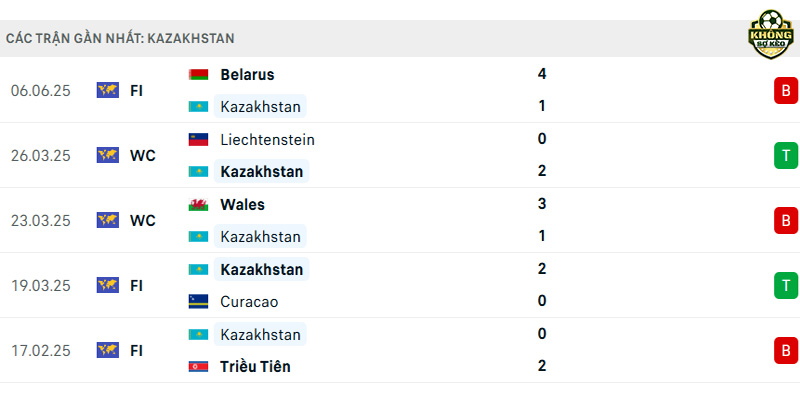Open the Liechtenstein team link
800x400 pixels.
point(267,139)
